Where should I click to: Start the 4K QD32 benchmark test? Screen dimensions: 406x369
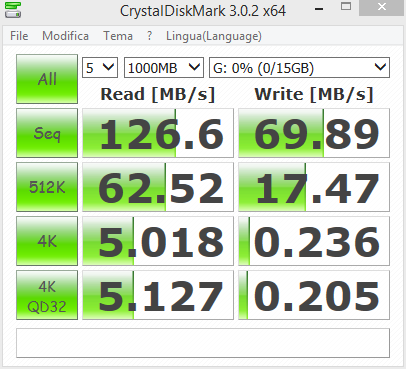pos(47,295)
